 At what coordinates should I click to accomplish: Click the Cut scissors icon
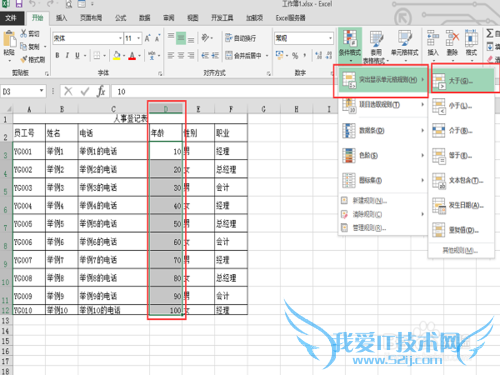coord(24,33)
